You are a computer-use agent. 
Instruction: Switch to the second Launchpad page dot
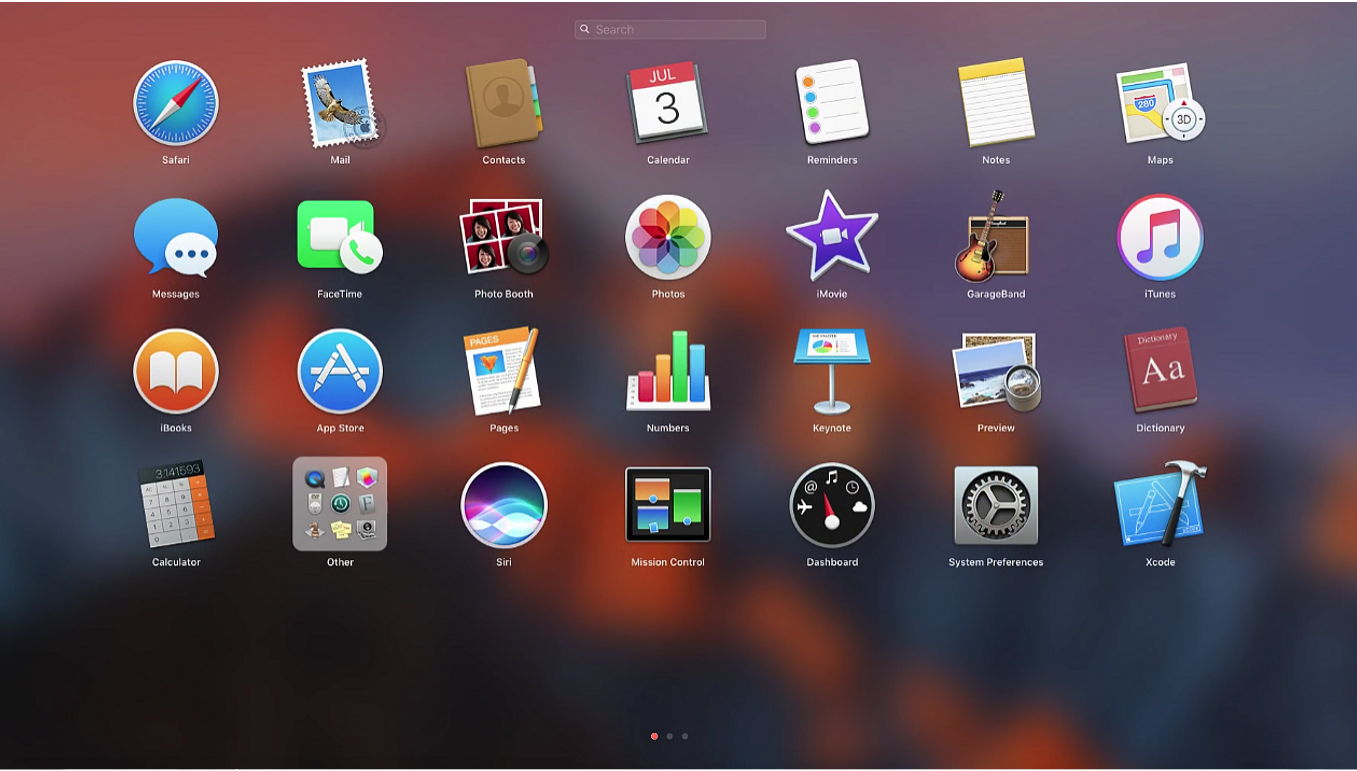pyautogui.click(x=669, y=736)
